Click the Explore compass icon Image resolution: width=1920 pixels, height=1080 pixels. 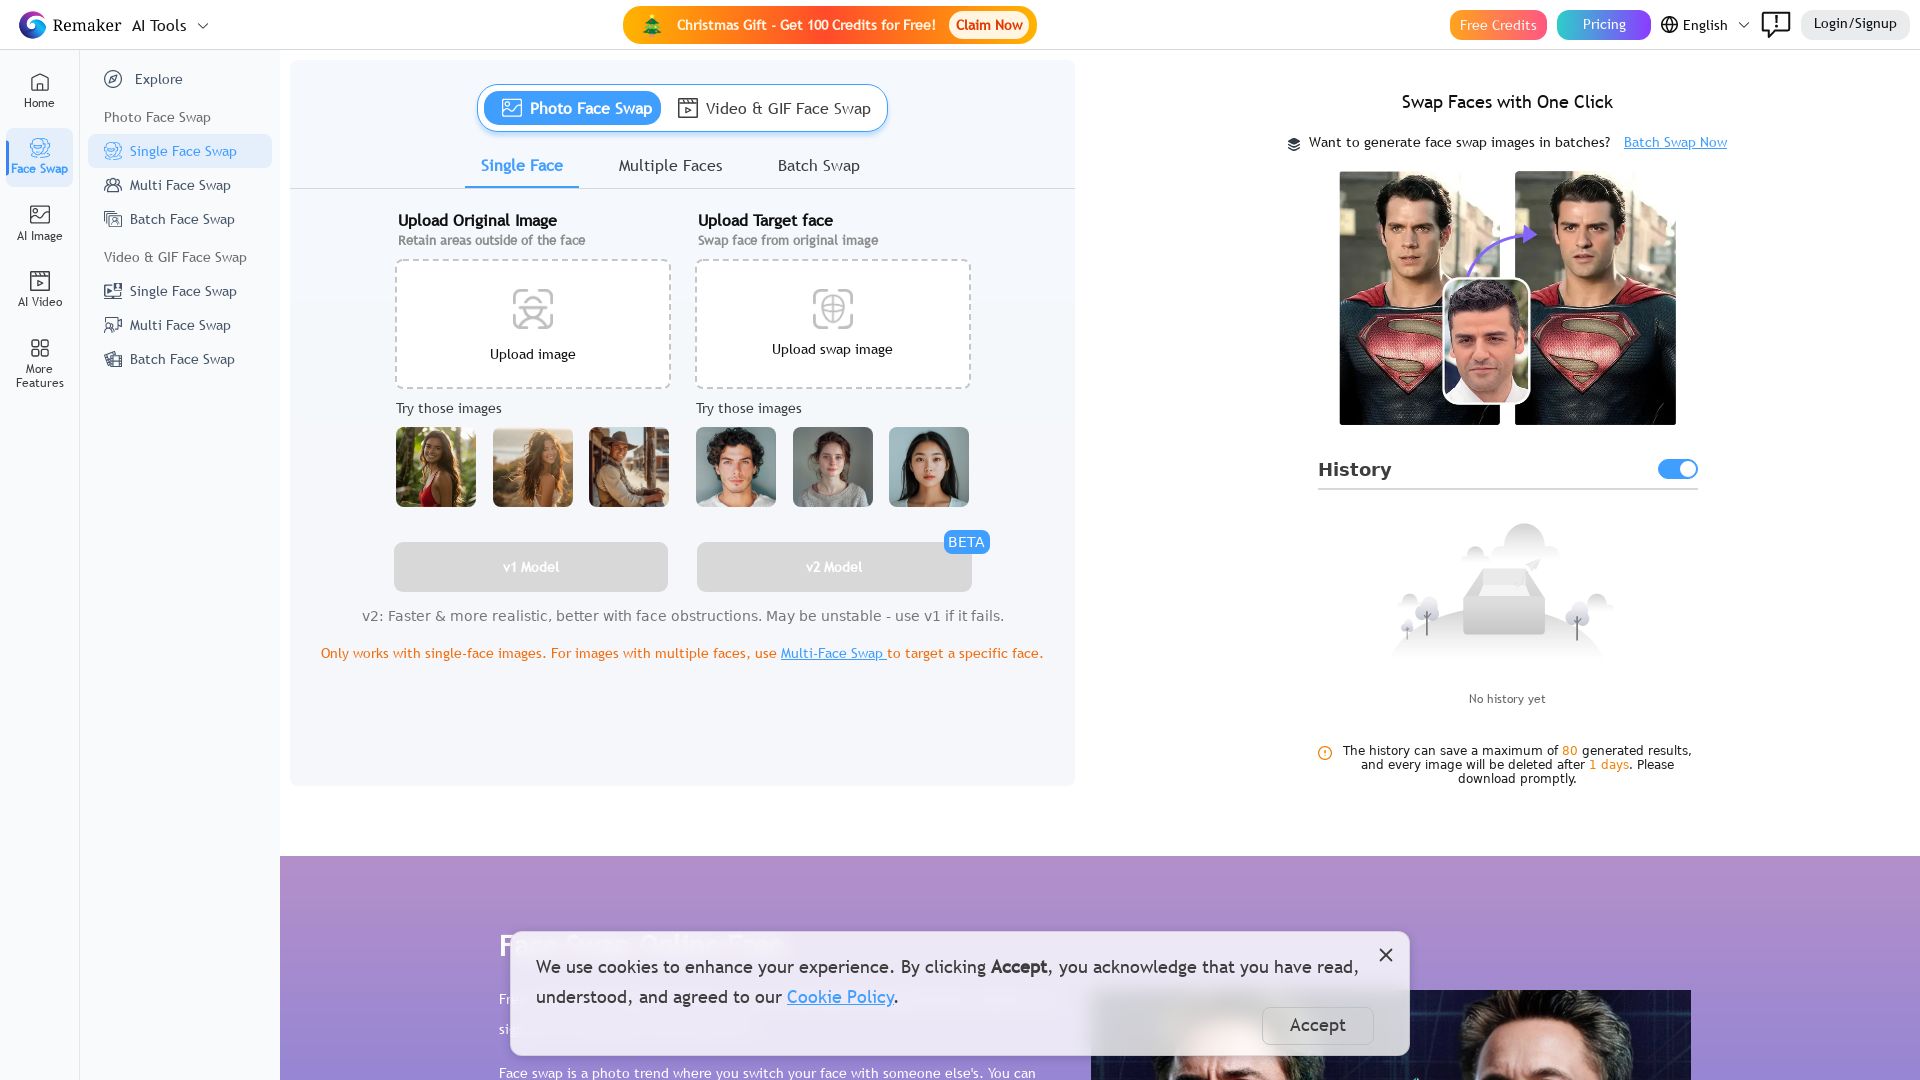(x=113, y=79)
